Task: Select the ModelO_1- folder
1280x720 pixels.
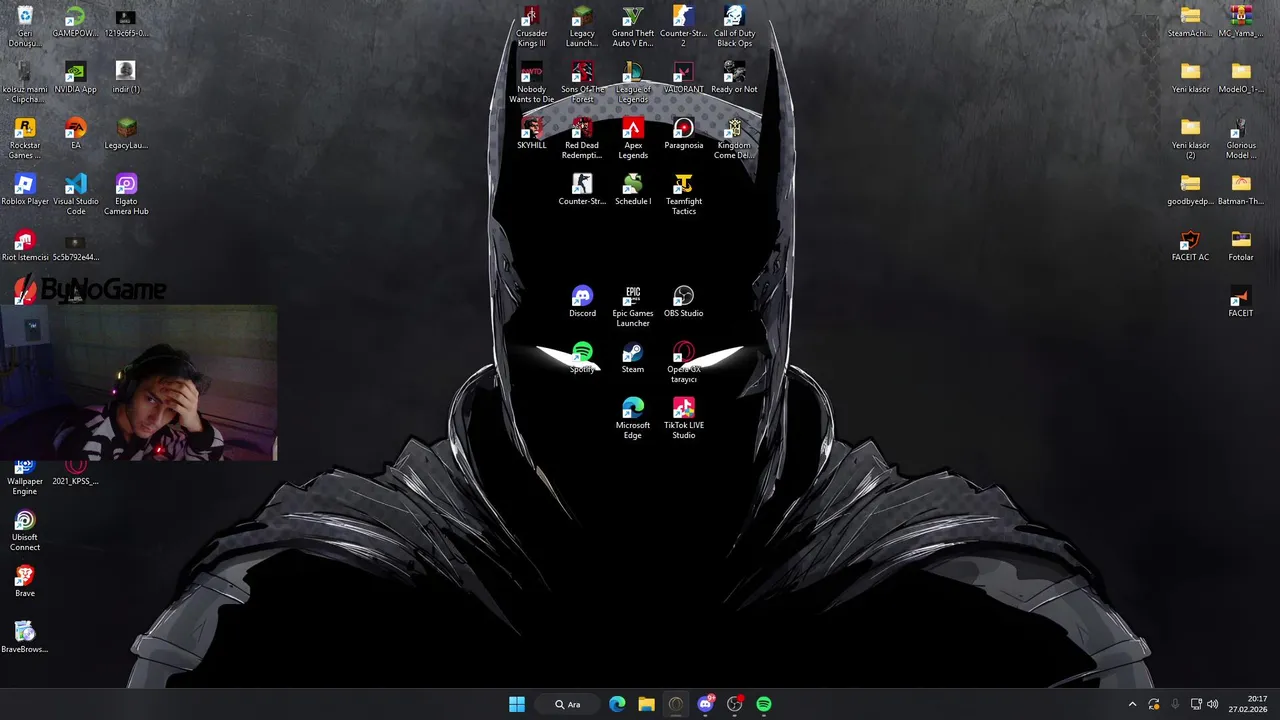Action: coord(1241,77)
